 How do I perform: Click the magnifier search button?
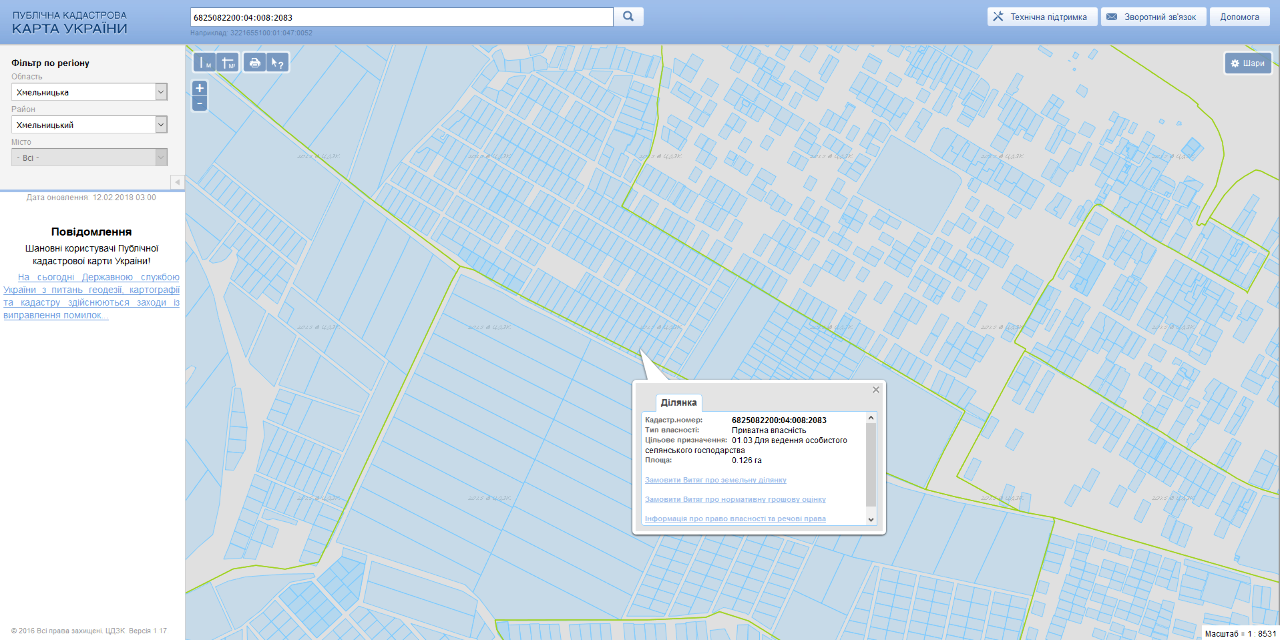click(x=628, y=17)
